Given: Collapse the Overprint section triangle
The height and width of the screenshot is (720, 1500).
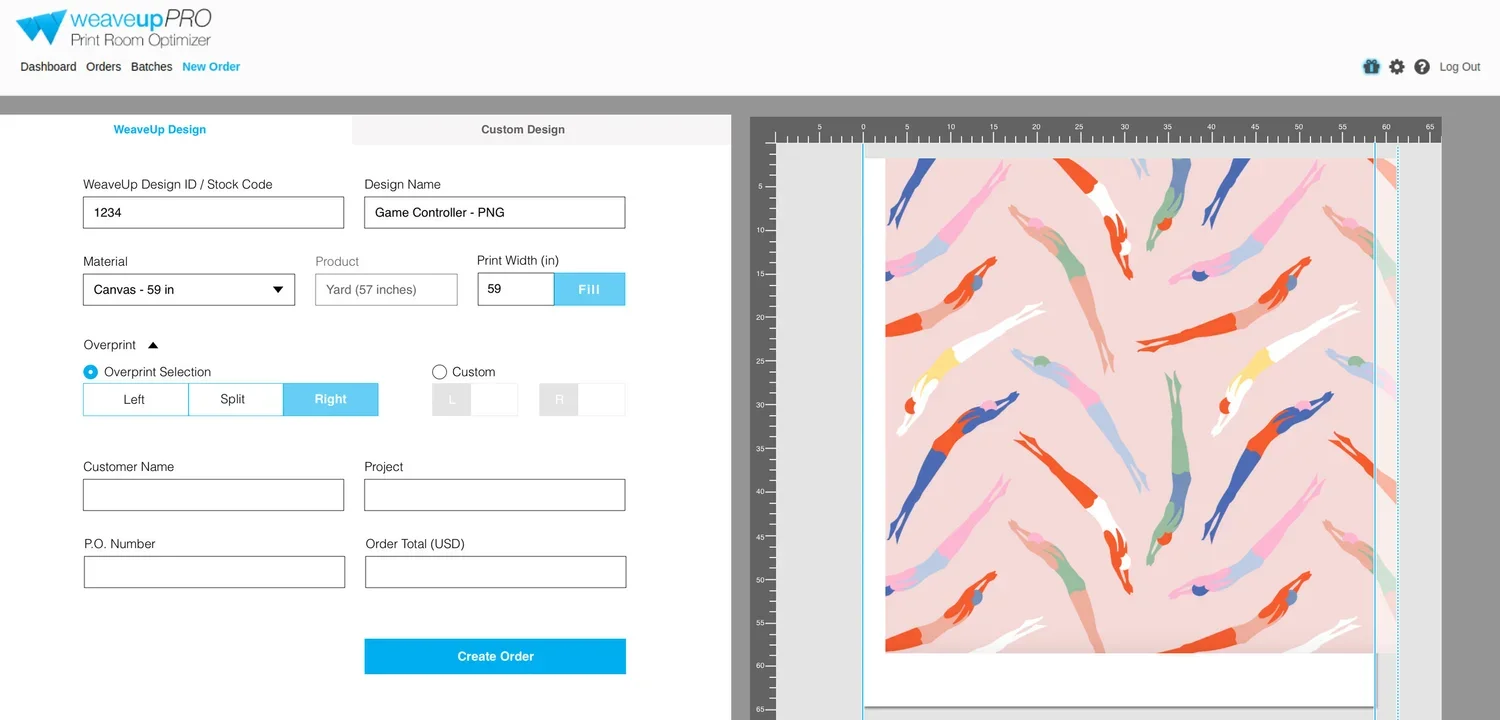Looking at the screenshot, I should click(153, 345).
